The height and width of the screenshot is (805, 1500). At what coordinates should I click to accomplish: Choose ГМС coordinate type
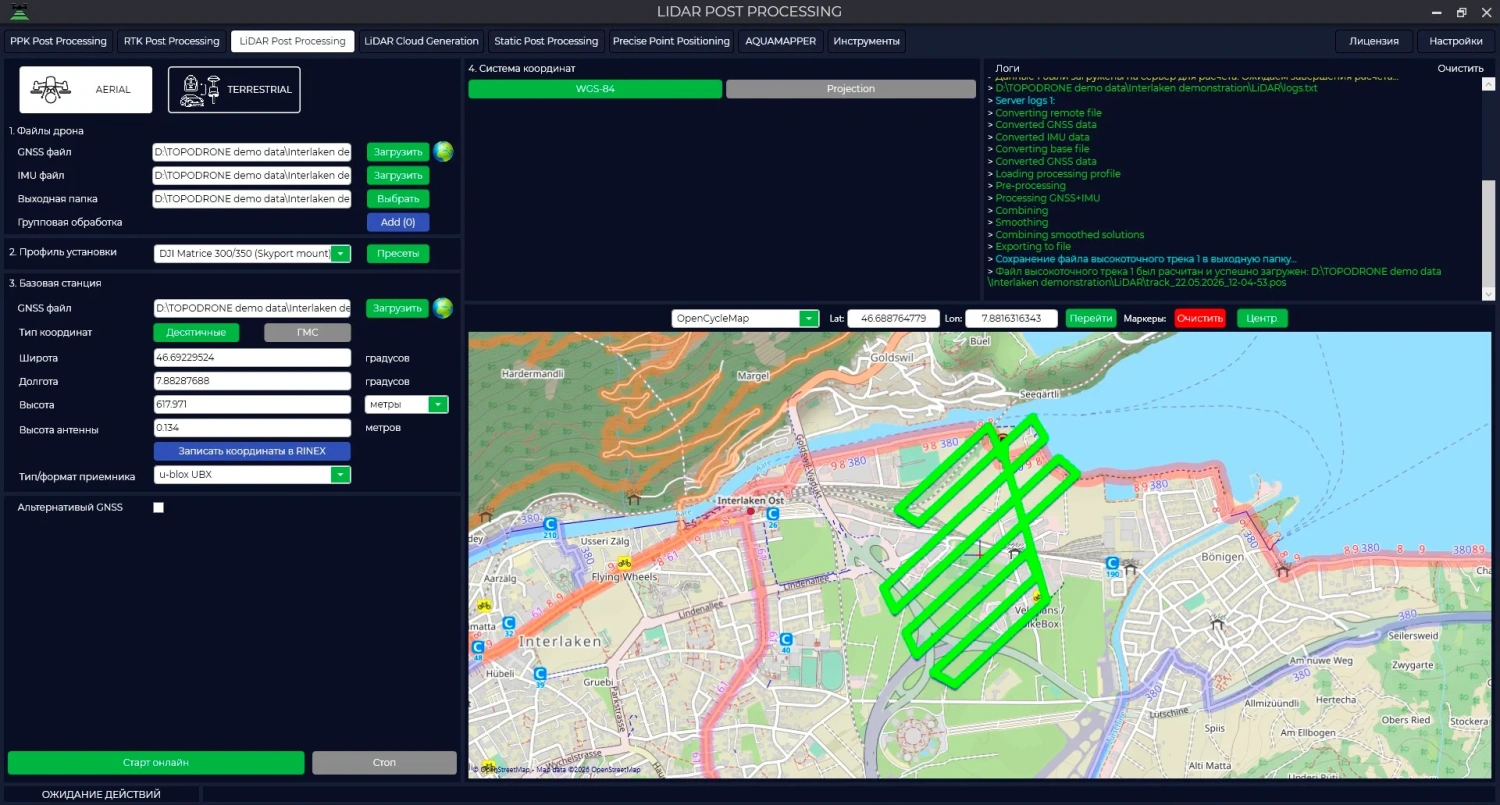pos(308,332)
